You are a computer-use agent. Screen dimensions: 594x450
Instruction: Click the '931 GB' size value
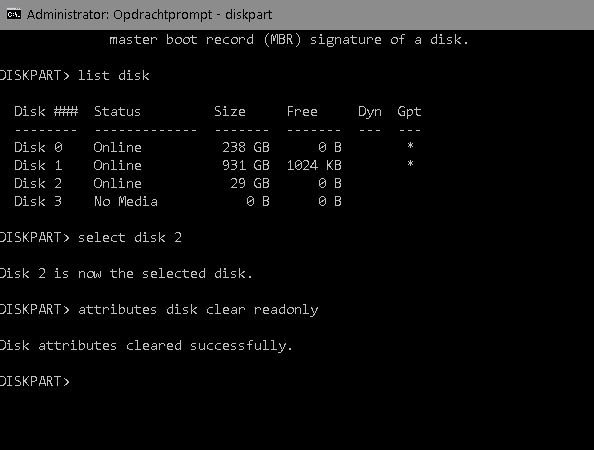click(x=246, y=165)
